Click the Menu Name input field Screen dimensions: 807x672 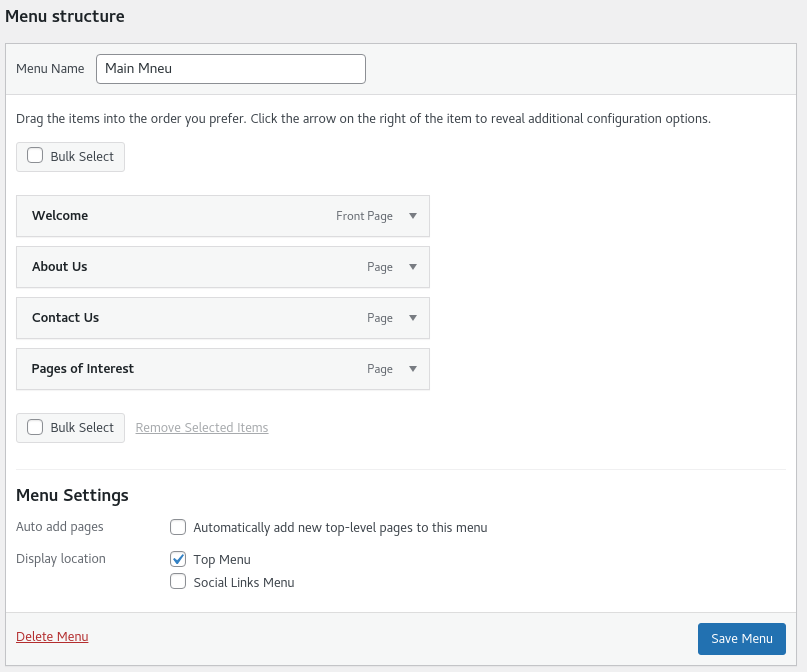[231, 69]
